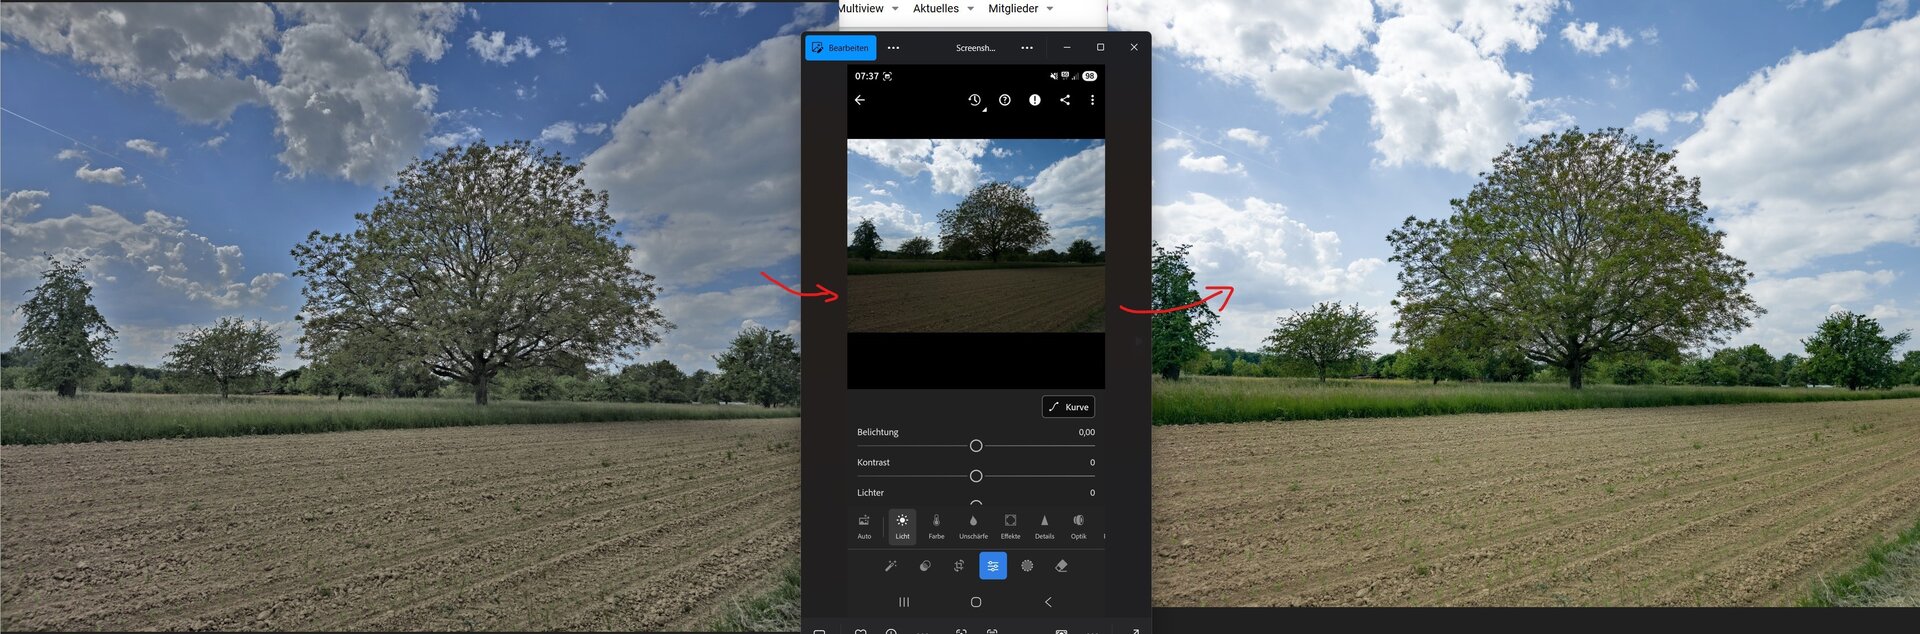The width and height of the screenshot is (1920, 634).
Task: Open version history clock icon
Action: [974, 100]
